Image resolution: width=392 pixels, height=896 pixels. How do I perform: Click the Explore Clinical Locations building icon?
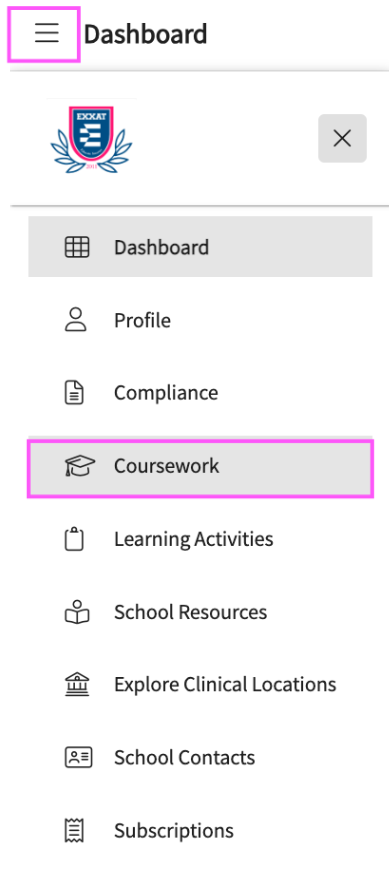pyautogui.click(x=77, y=685)
